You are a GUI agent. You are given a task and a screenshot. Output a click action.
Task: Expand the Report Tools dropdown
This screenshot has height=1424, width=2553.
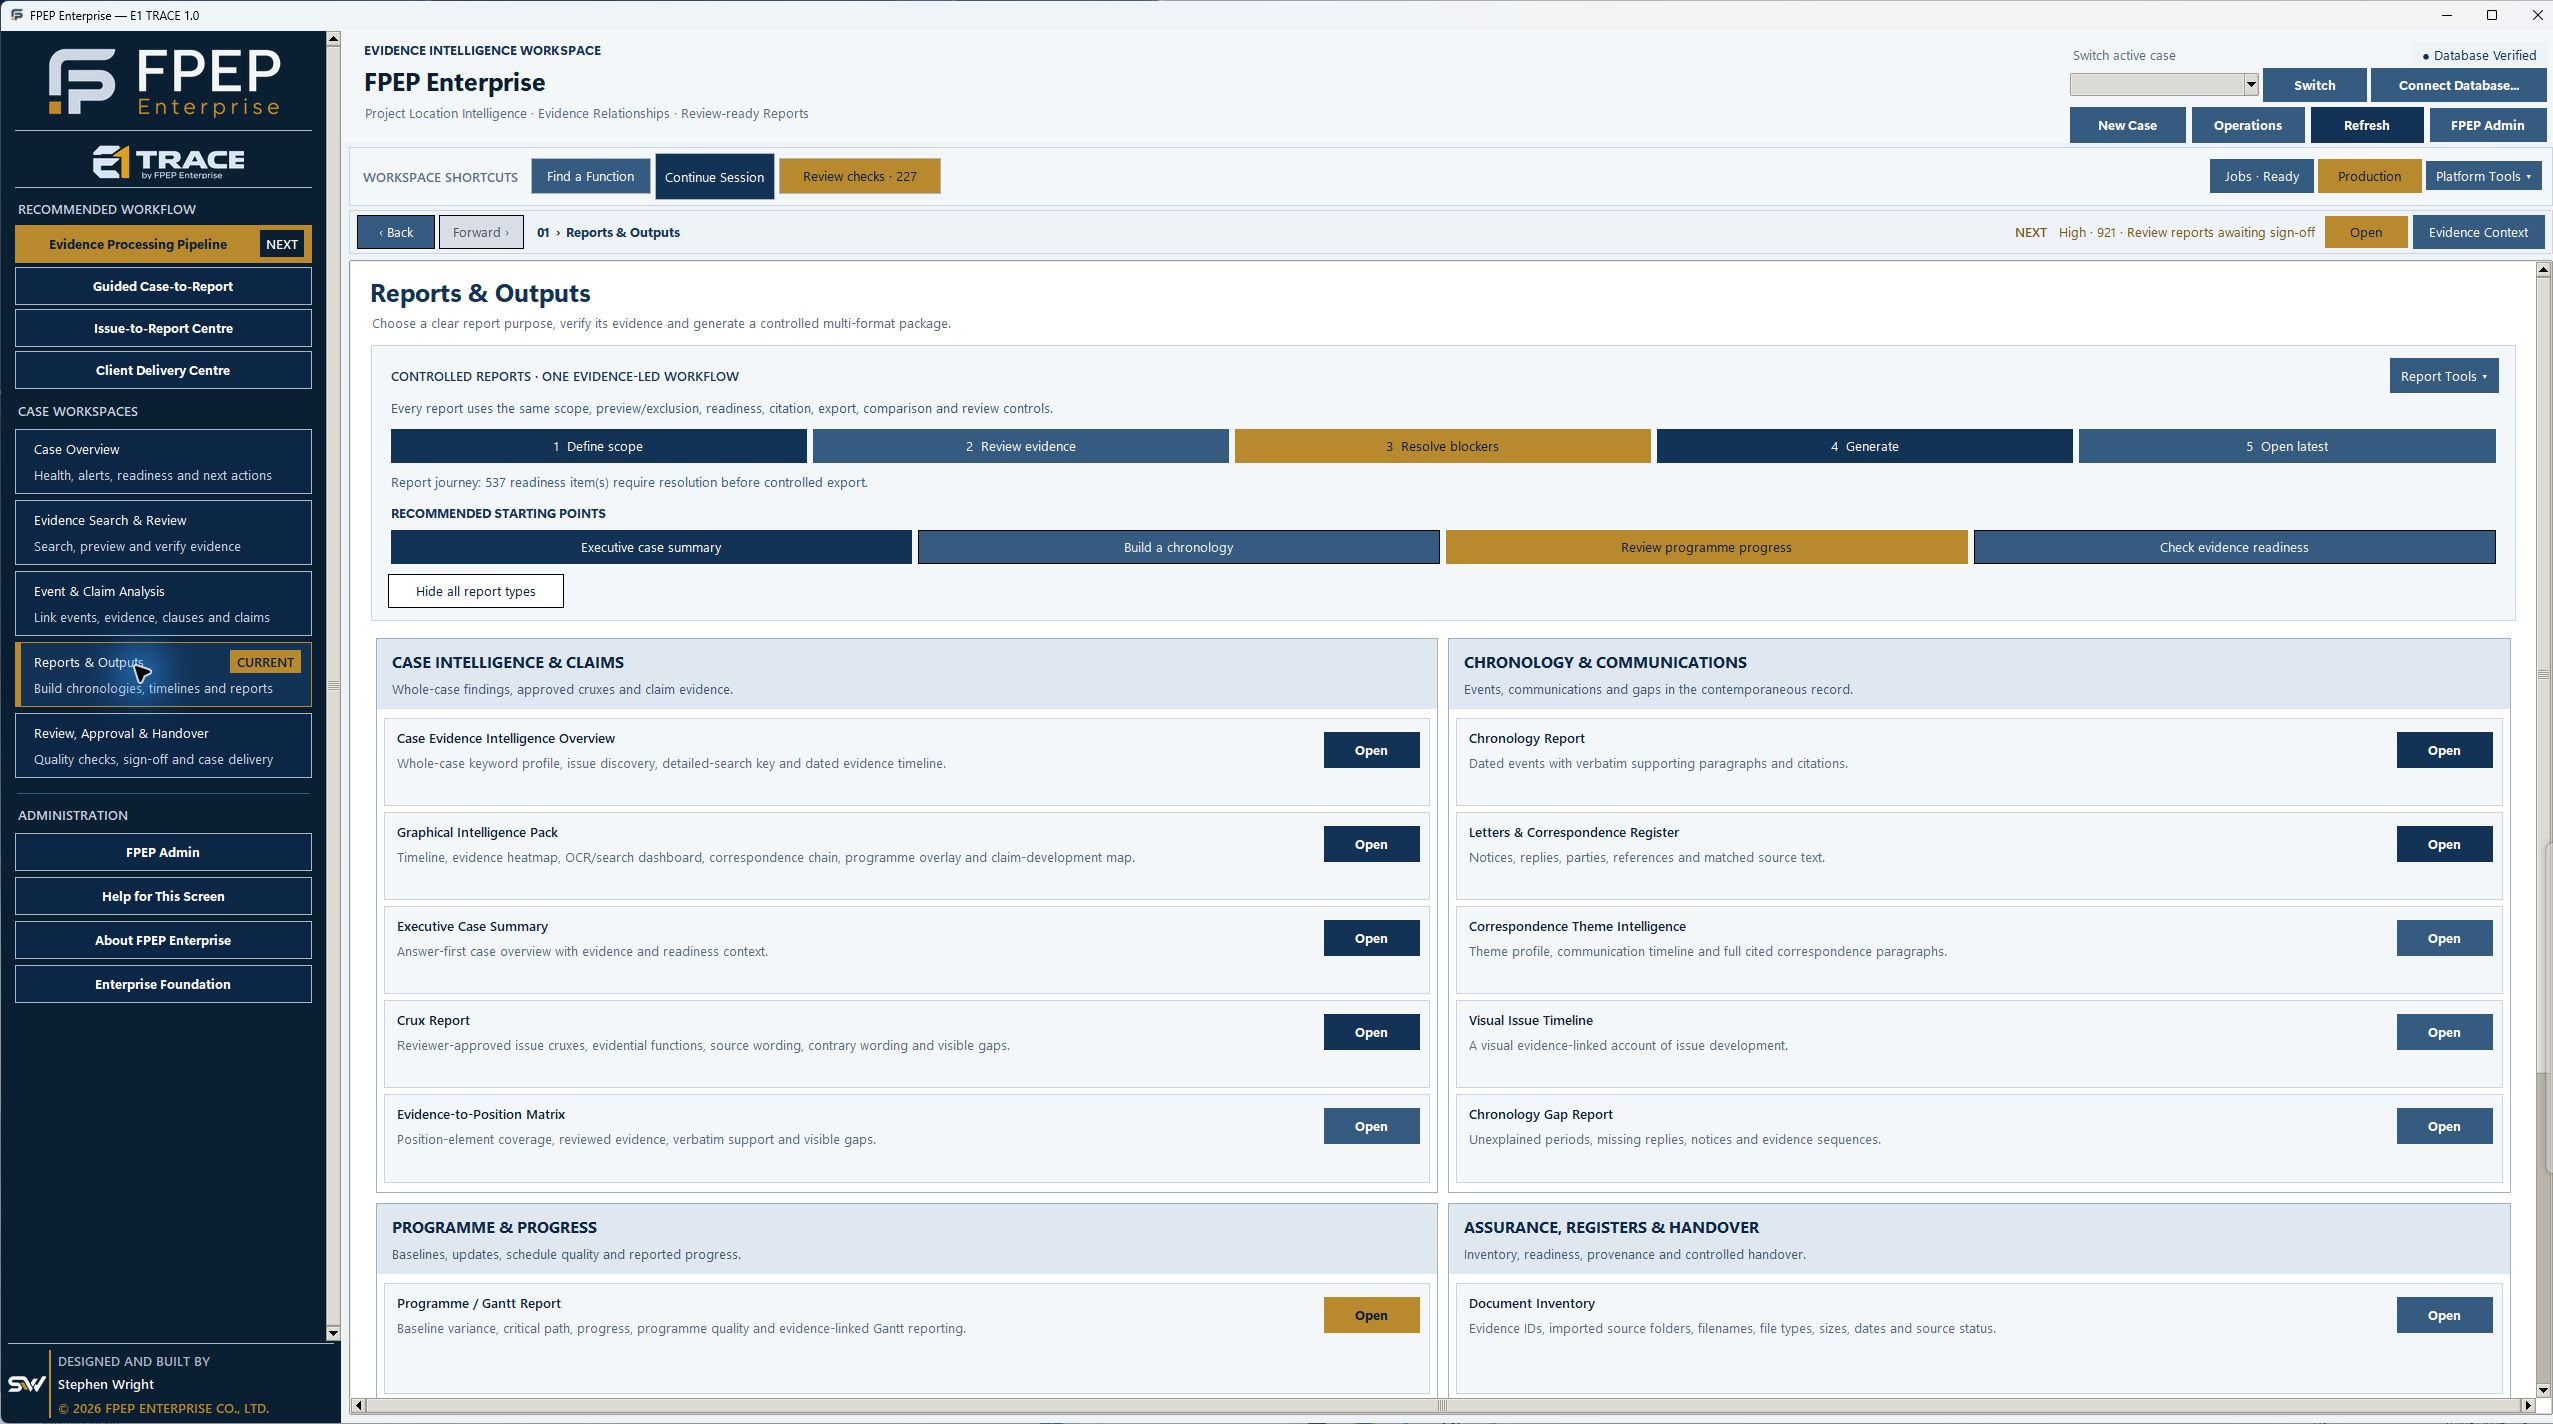tap(2443, 376)
